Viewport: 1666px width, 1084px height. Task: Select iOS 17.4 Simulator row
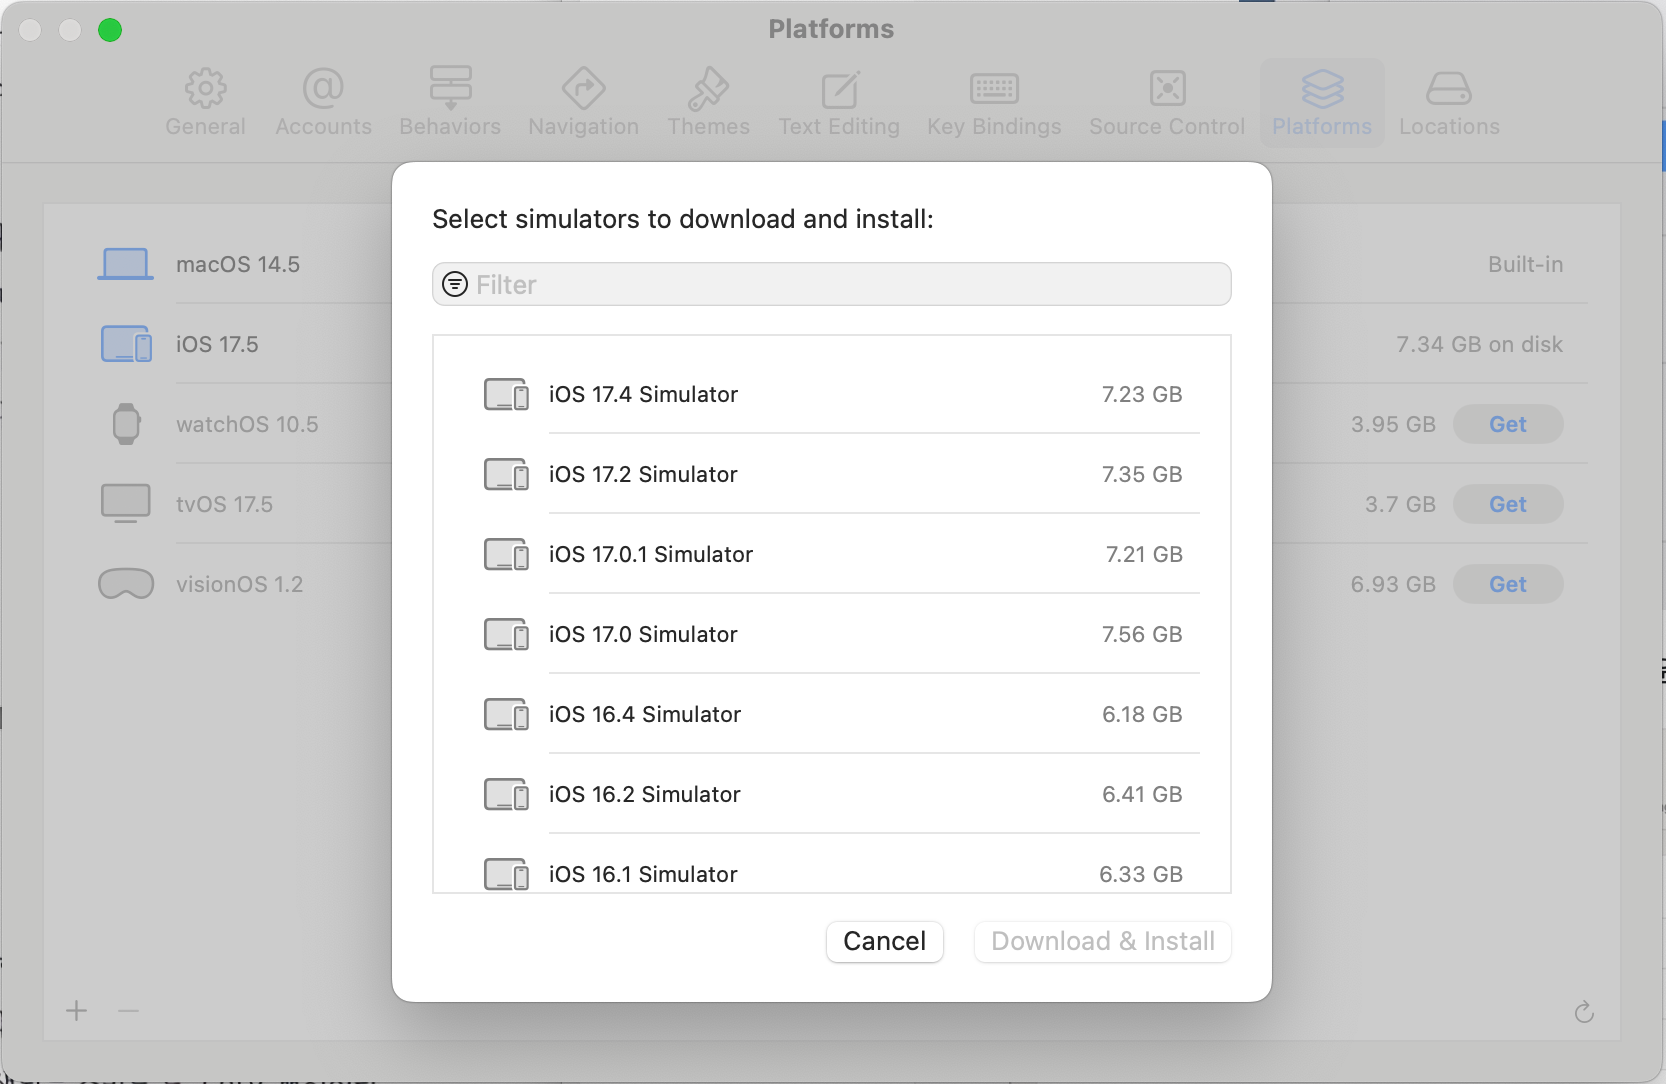[831, 394]
